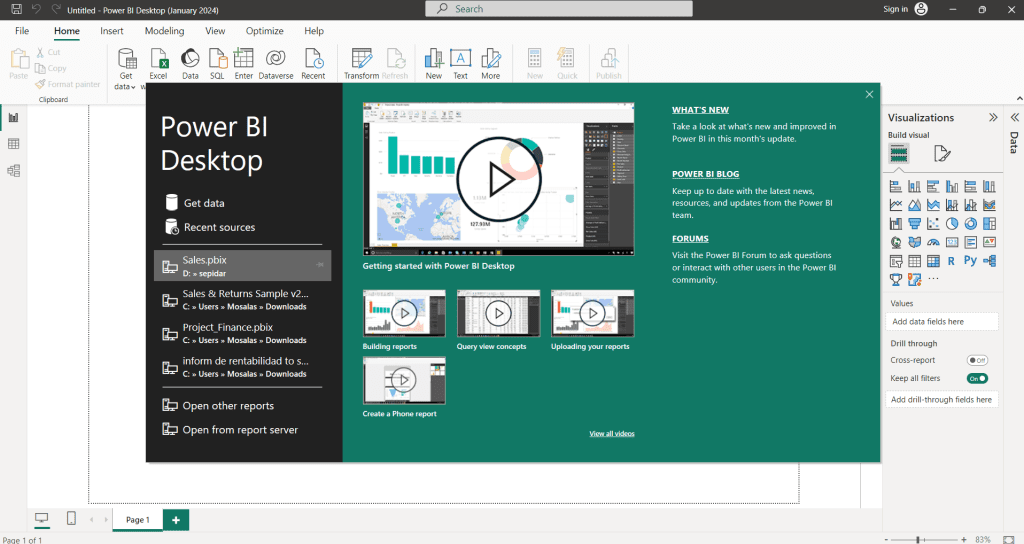Click the zoom in plus button
1024x544 pixels.
point(964,539)
